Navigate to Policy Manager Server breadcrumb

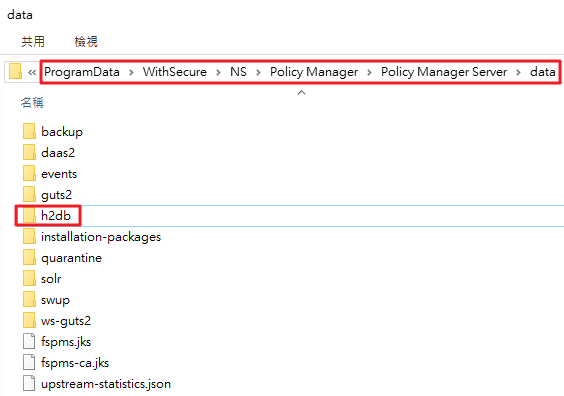[x=444, y=72]
